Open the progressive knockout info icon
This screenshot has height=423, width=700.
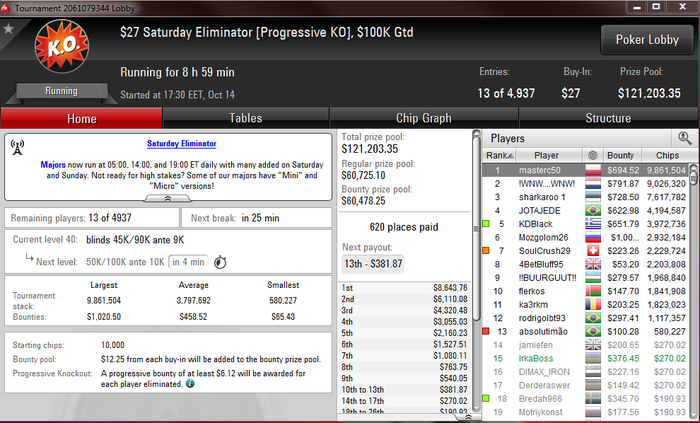pos(190,384)
